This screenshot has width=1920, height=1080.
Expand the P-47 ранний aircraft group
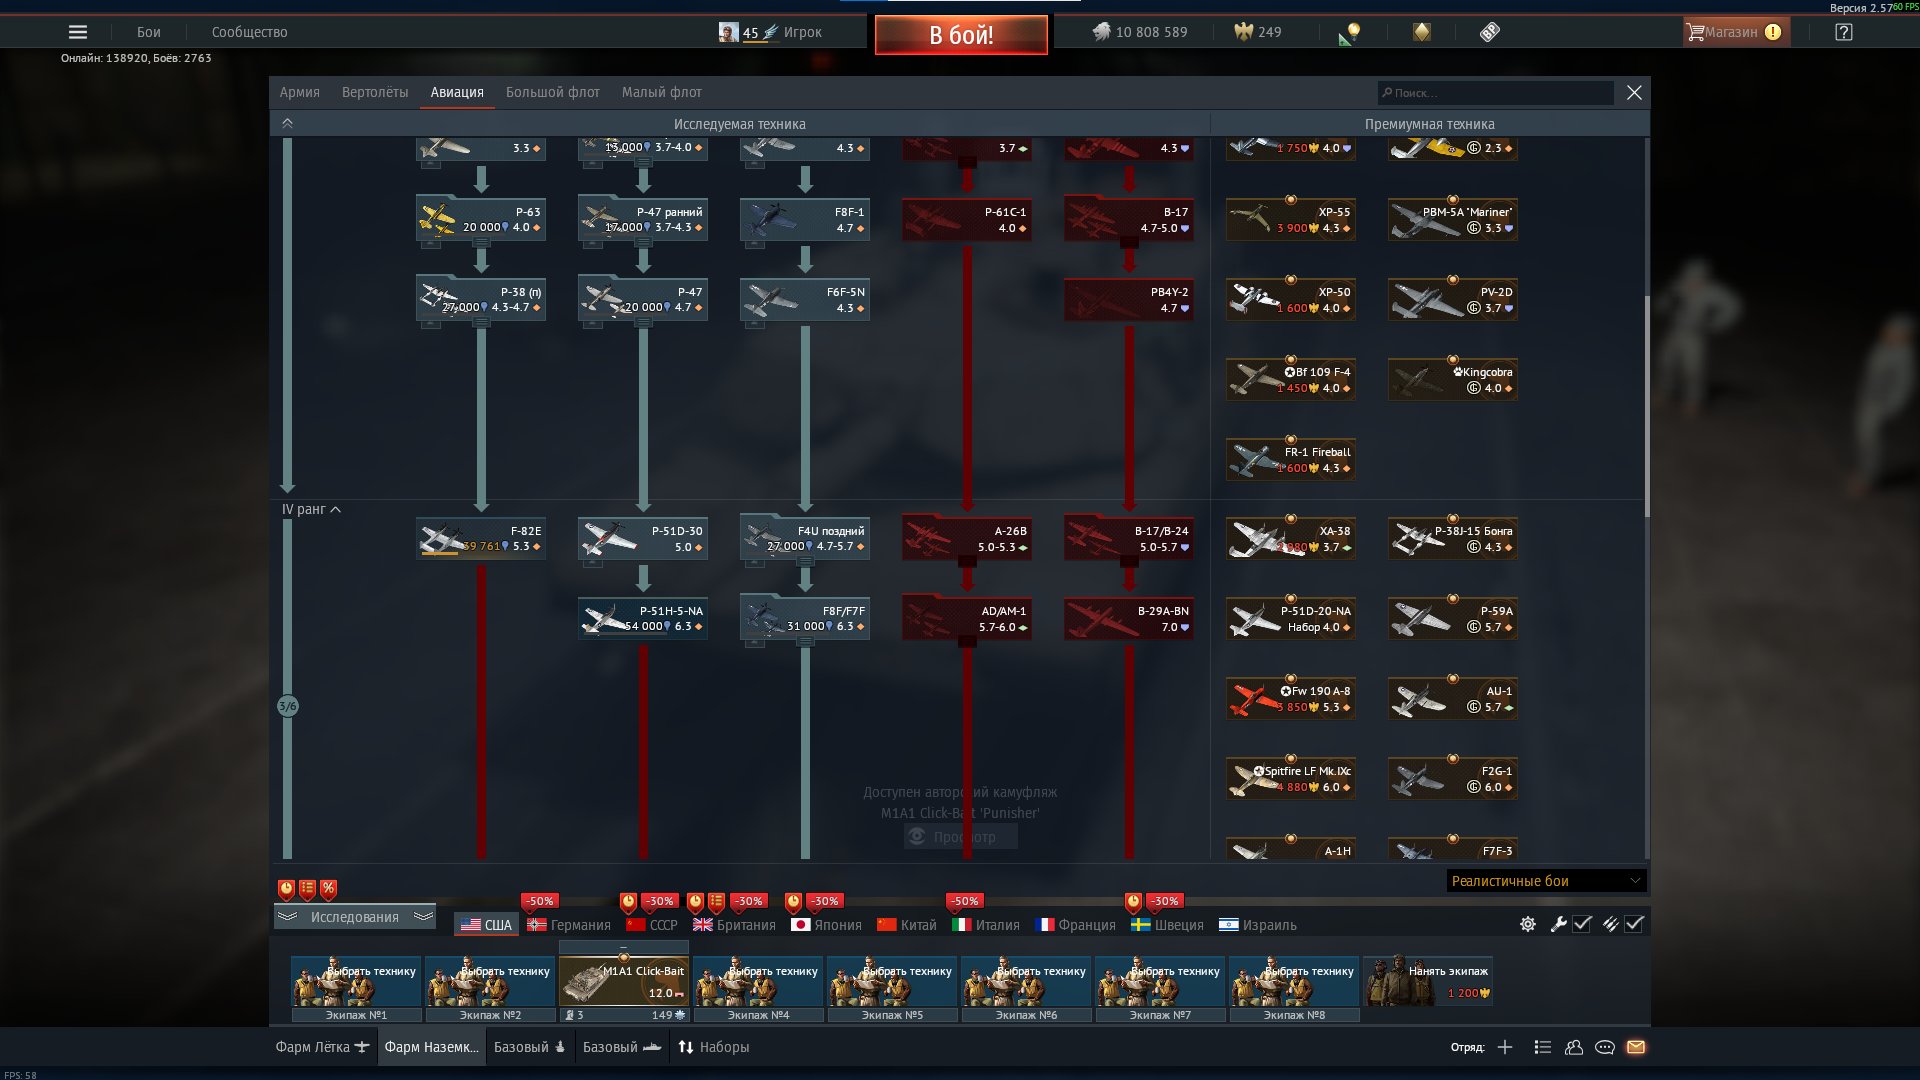643,243
